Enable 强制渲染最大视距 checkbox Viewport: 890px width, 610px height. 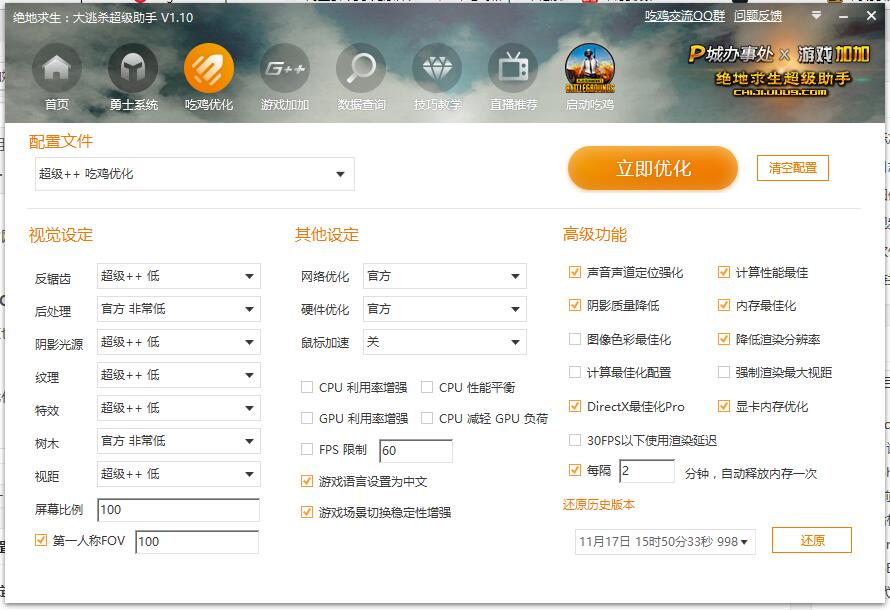[724, 372]
